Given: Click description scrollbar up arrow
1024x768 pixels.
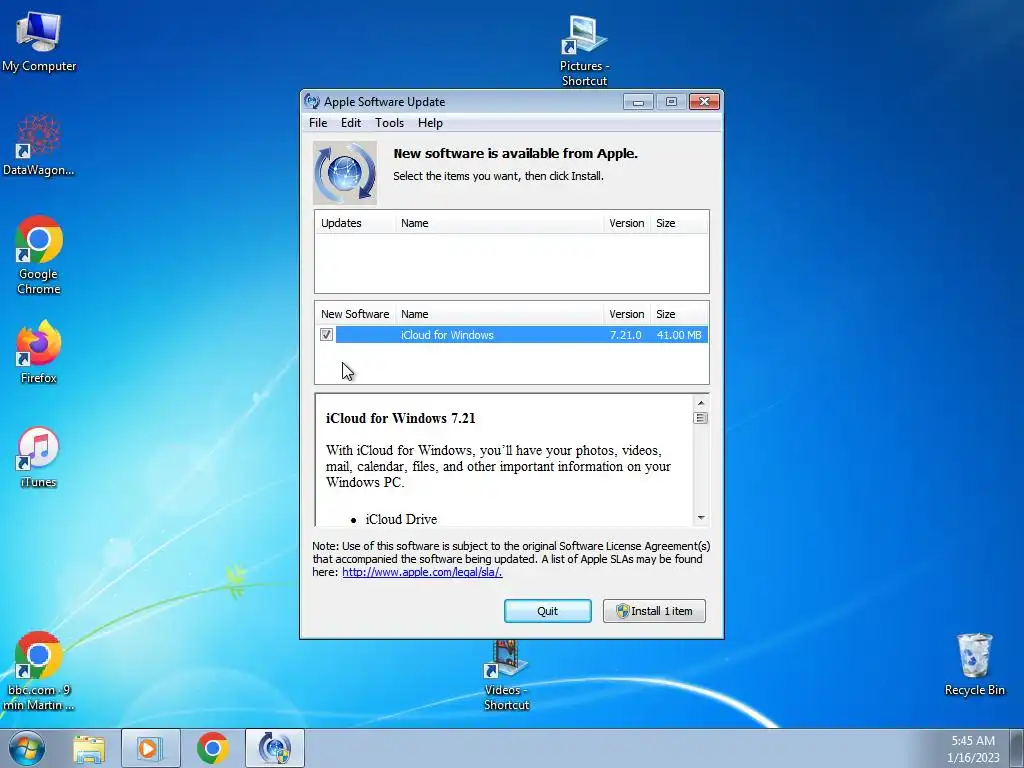Looking at the screenshot, I should tap(701, 403).
